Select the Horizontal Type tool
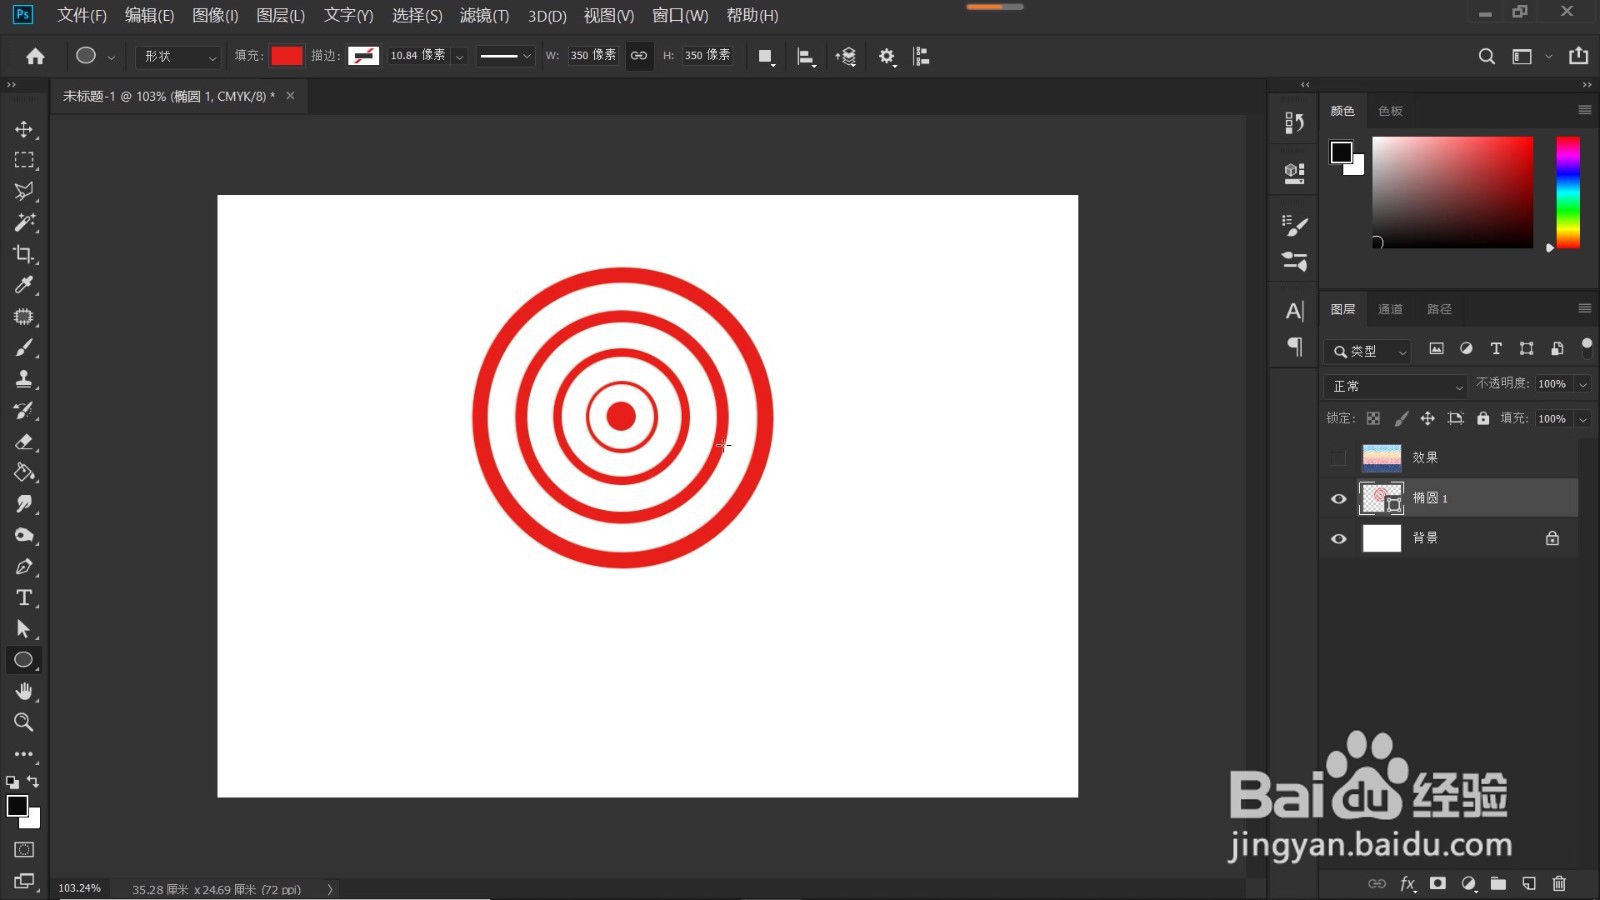Viewport: 1600px width, 900px height. (24, 598)
